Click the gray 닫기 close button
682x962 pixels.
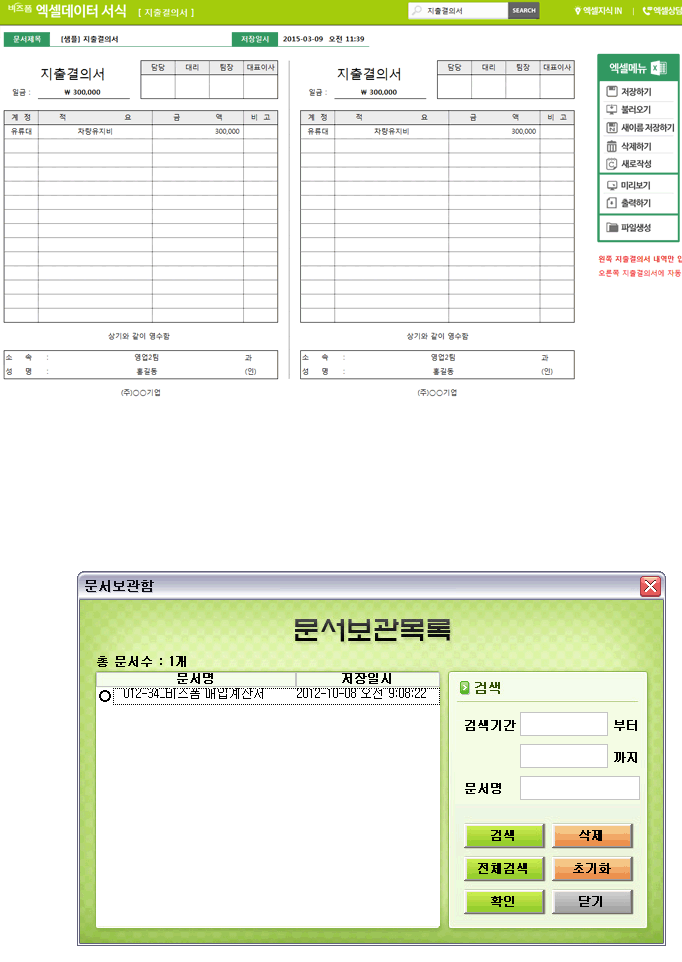point(592,902)
